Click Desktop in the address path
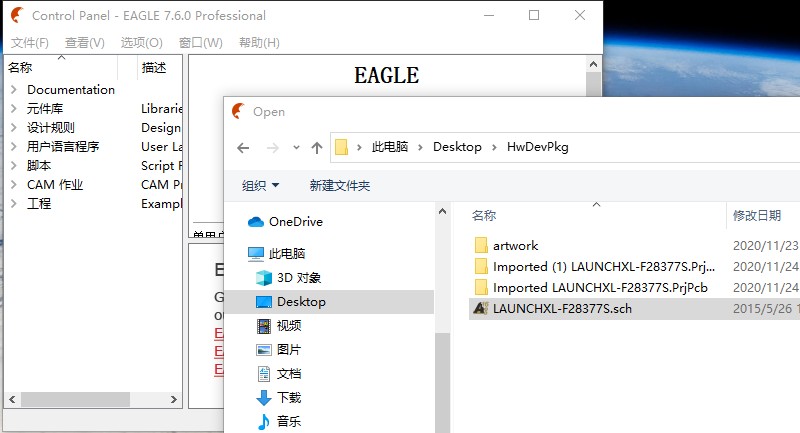Image resolution: width=800 pixels, height=433 pixels. point(457,147)
